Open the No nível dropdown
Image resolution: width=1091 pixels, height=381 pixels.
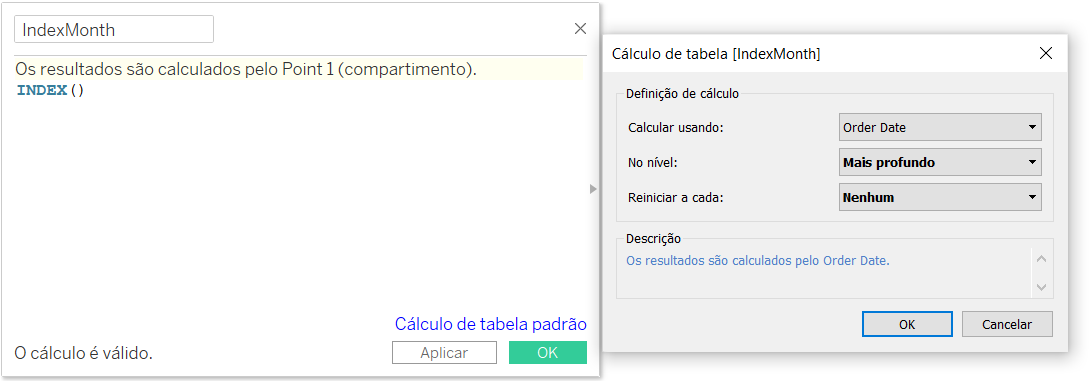pos(940,162)
